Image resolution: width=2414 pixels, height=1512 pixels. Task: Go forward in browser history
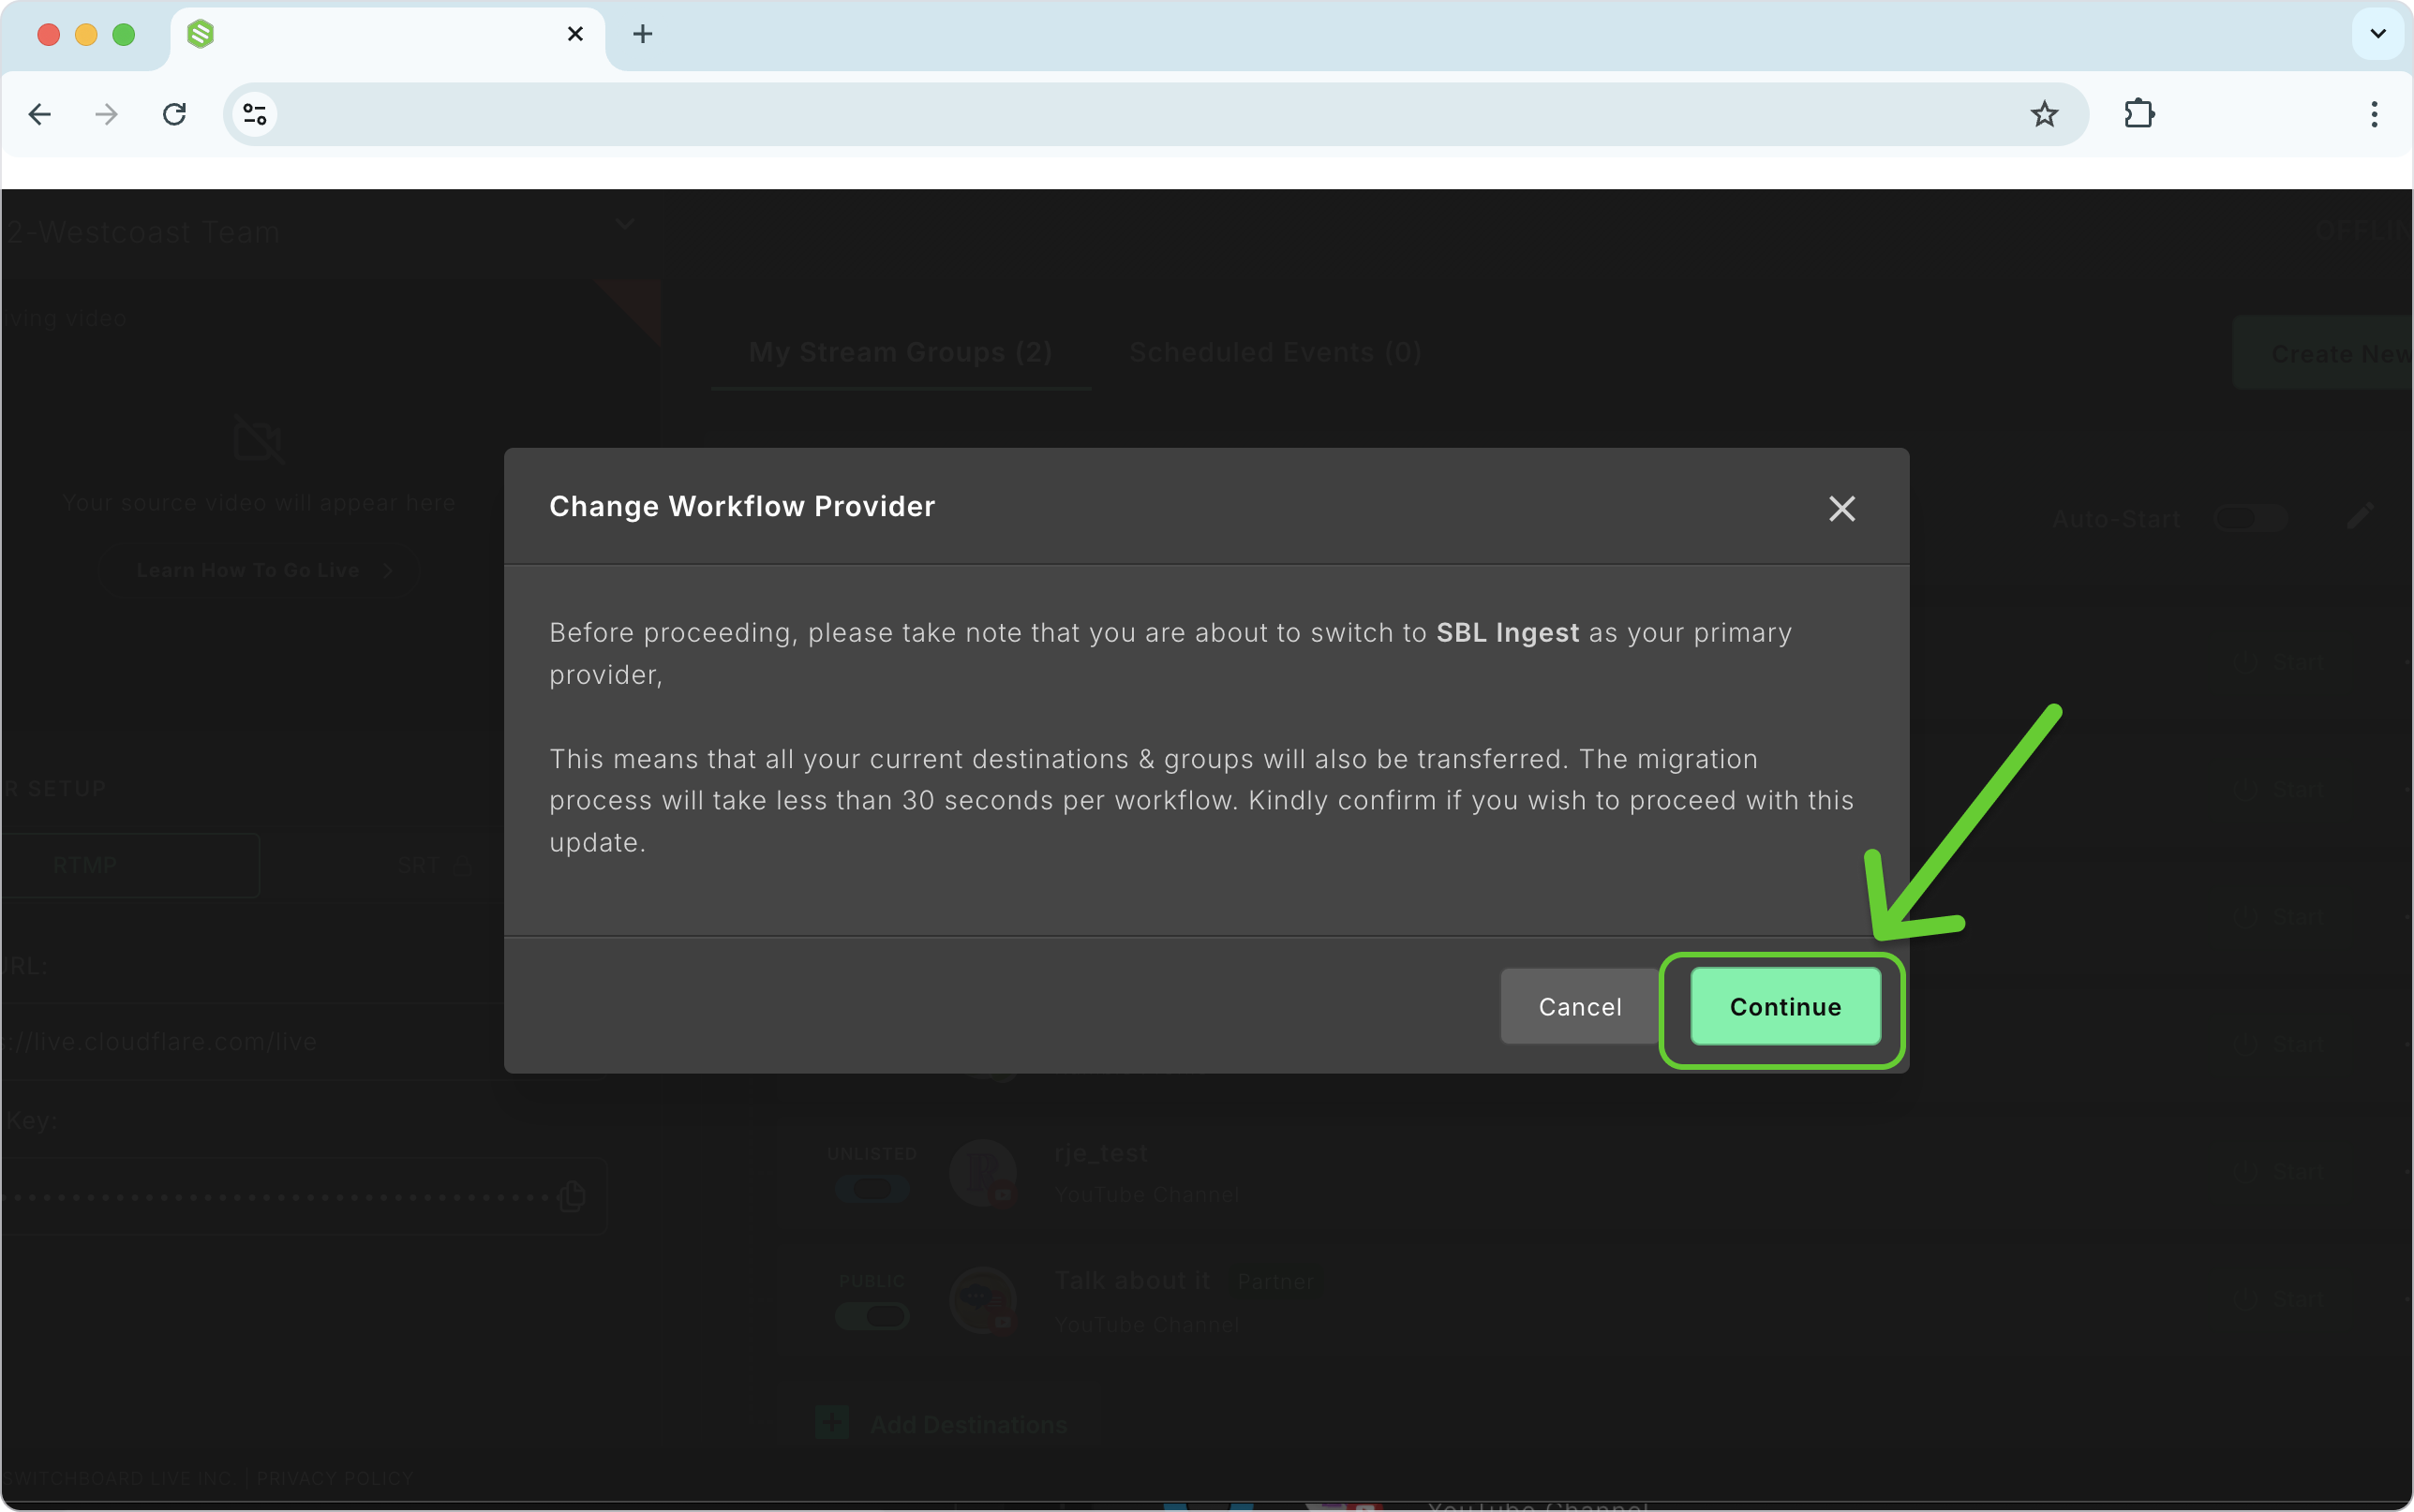106,114
